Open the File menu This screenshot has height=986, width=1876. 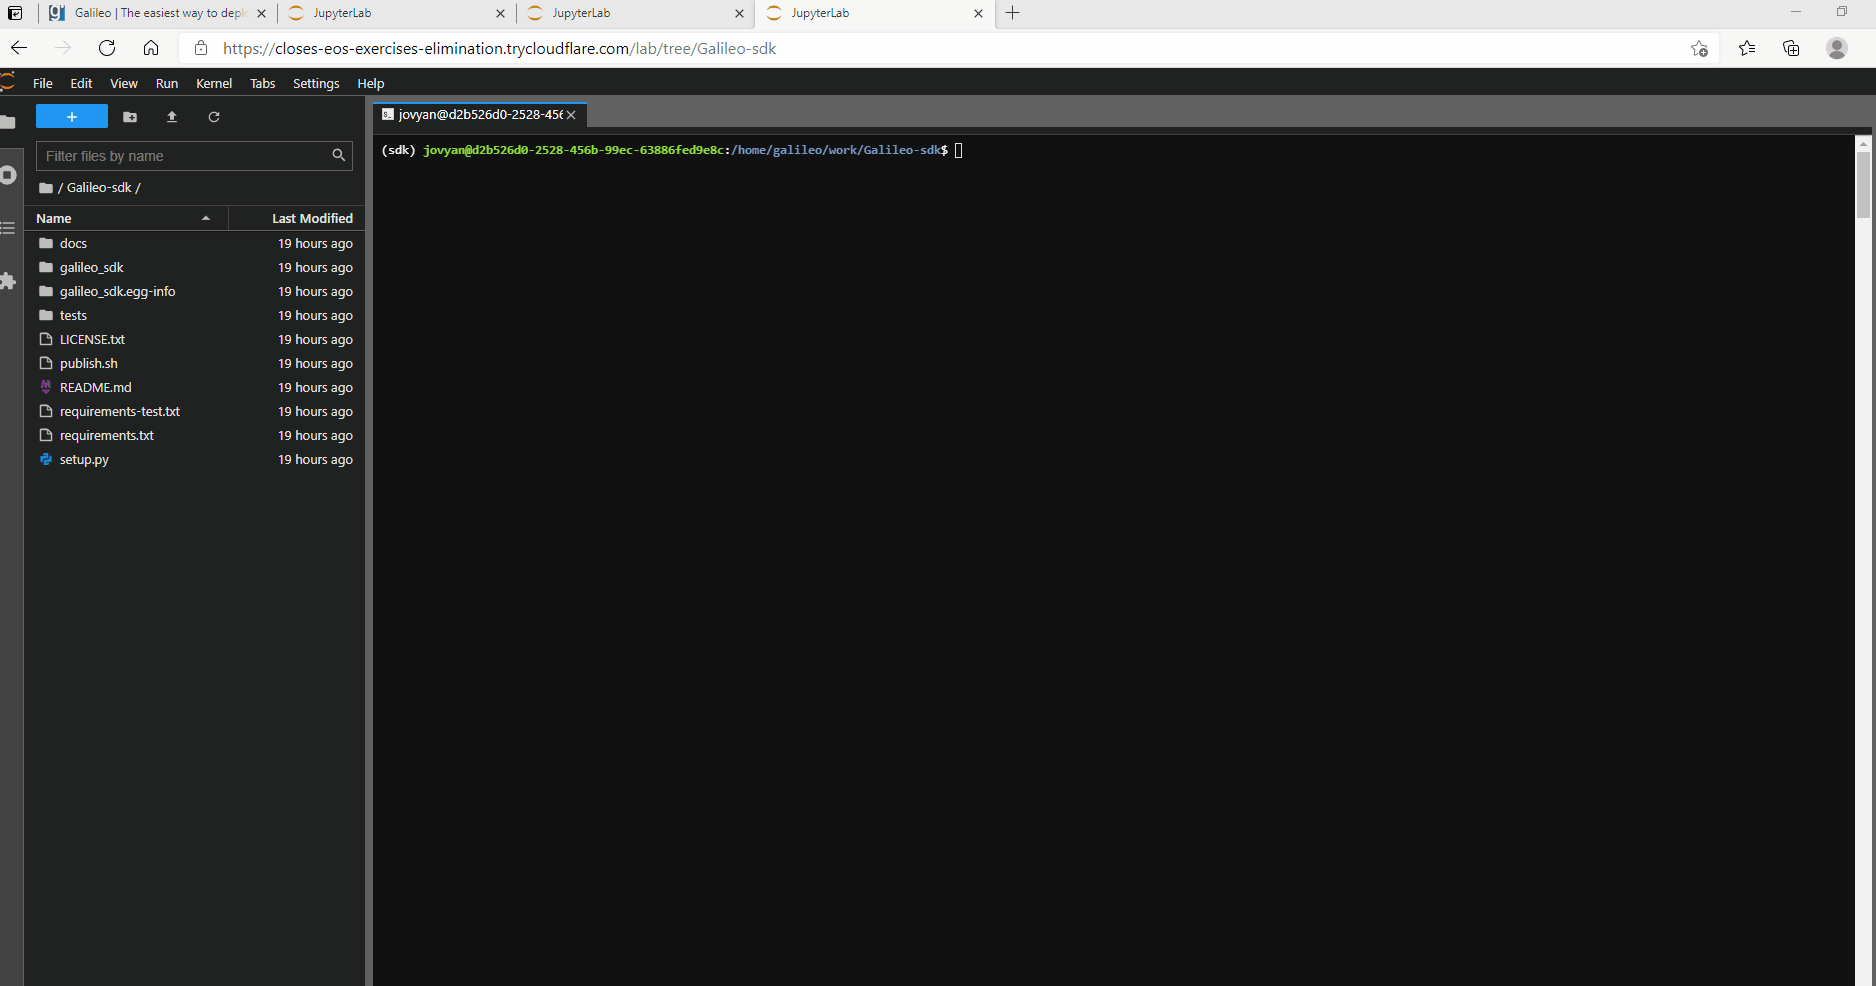(x=42, y=84)
